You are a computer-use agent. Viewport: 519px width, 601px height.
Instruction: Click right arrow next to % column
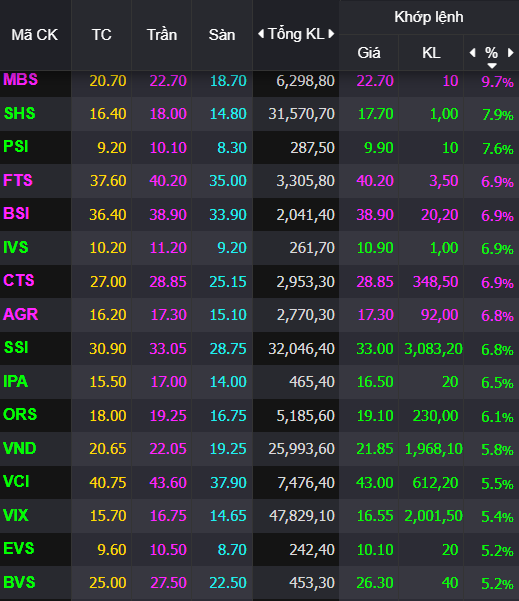click(x=510, y=53)
